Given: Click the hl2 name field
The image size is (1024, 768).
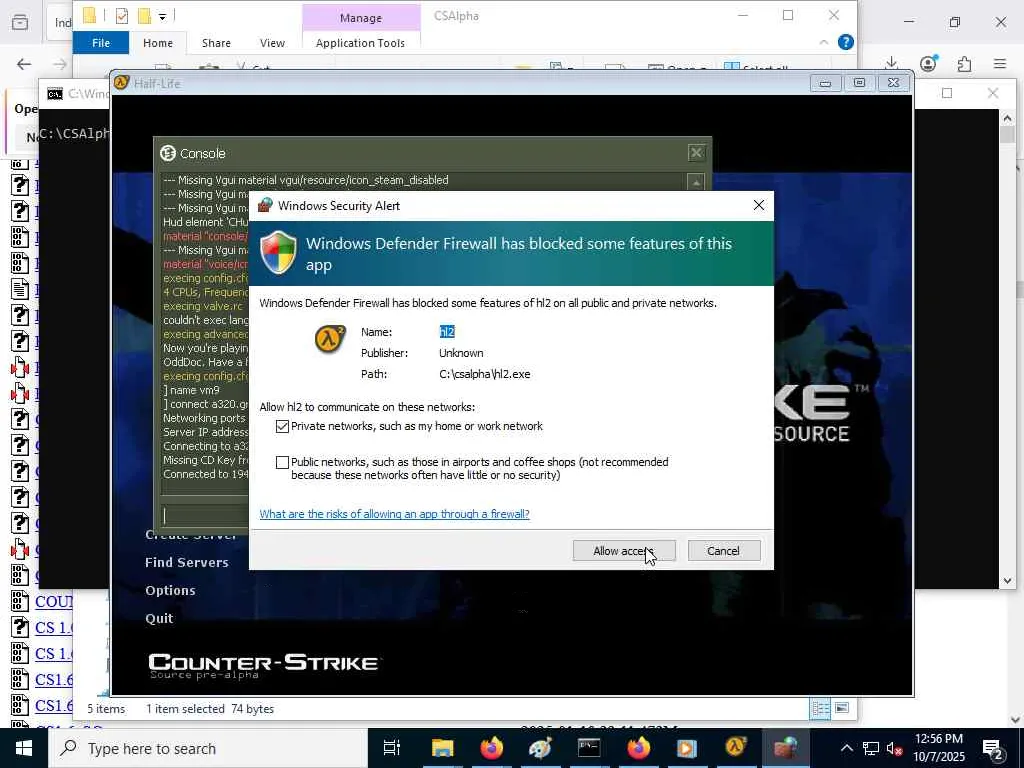Looking at the screenshot, I should click(447, 332).
